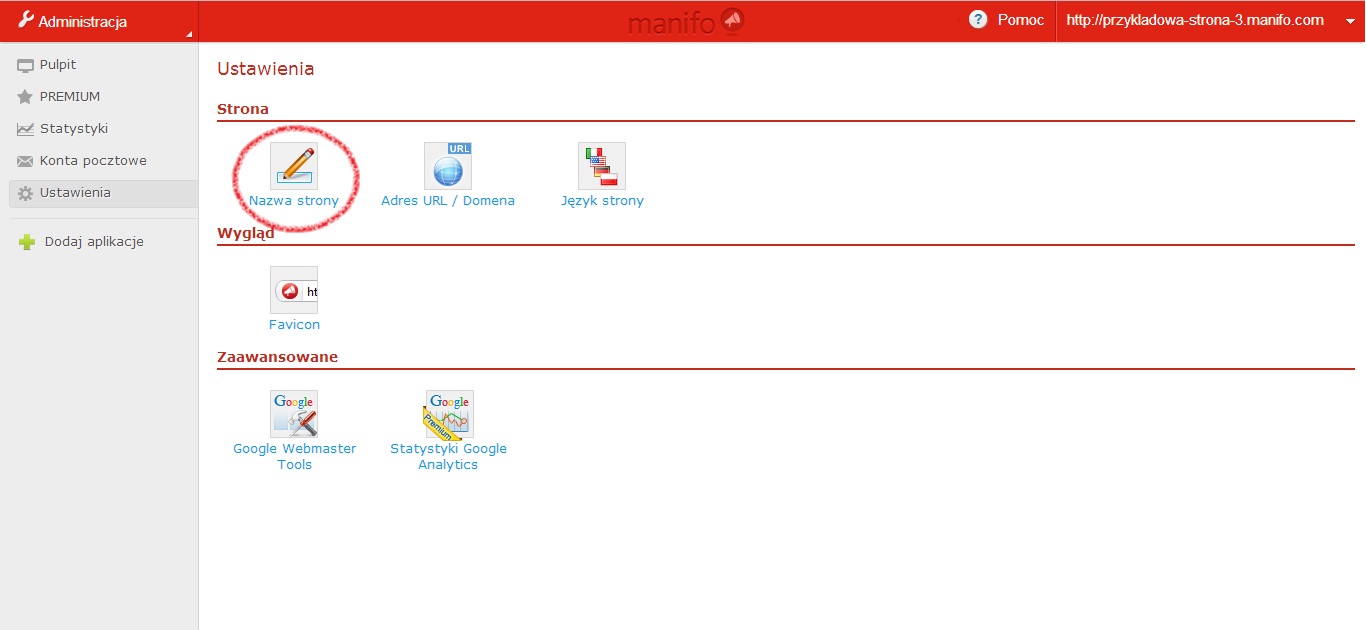The image size is (1366, 630).
Task: Click the Nazwa strony pencil icon
Action: pos(294,166)
